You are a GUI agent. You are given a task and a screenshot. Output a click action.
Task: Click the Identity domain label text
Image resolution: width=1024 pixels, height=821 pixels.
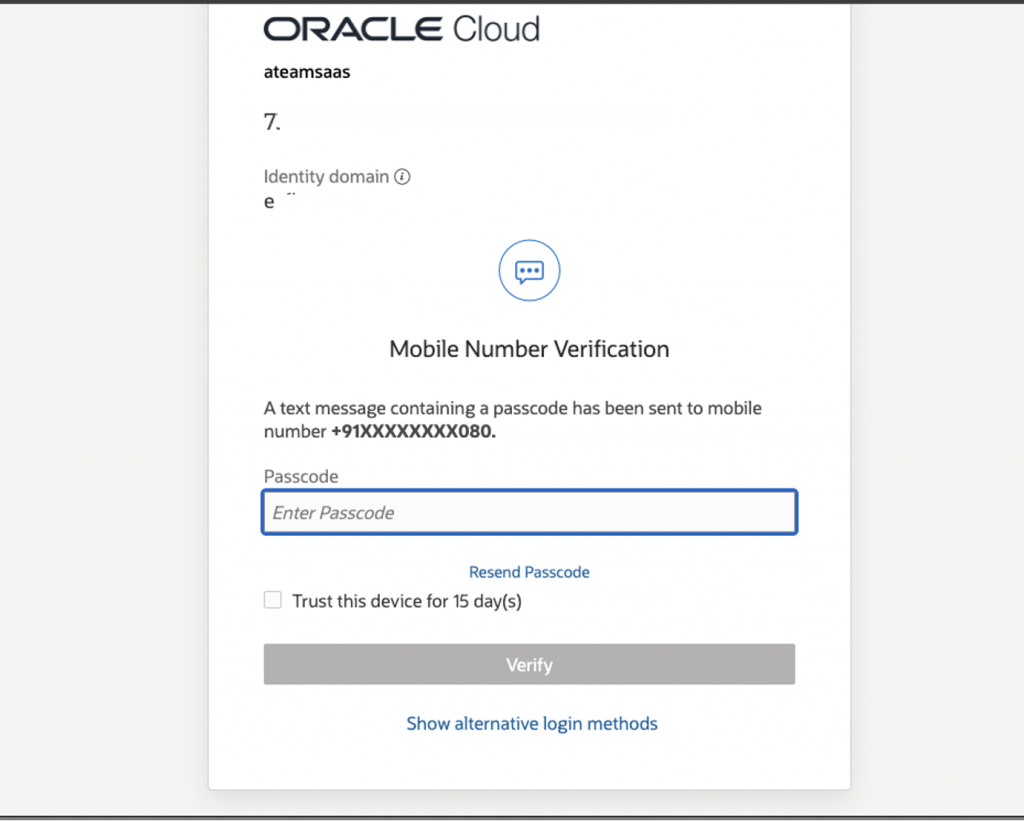tap(326, 177)
